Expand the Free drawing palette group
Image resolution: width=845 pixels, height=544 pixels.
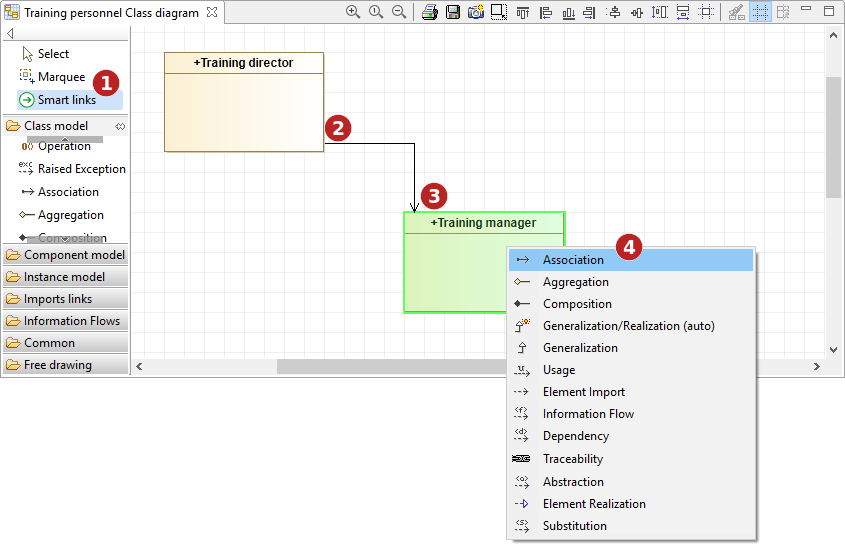66,365
